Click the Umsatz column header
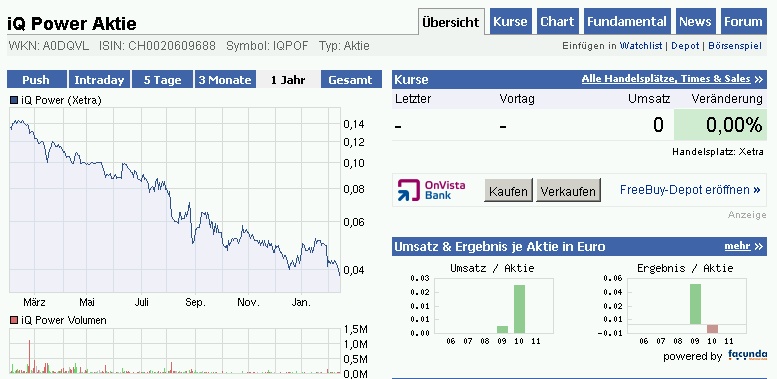This screenshot has height=379, width=777. click(649, 99)
